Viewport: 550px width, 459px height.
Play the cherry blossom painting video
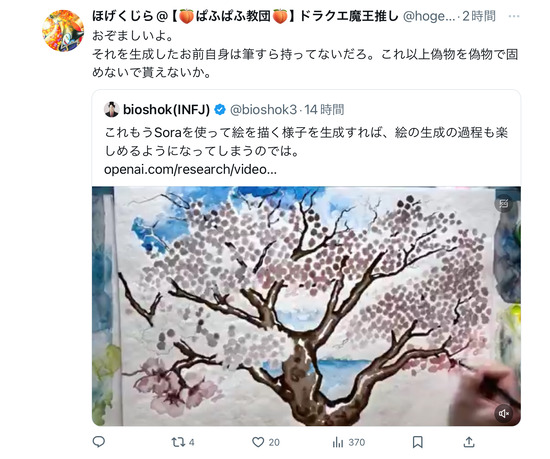pos(306,306)
